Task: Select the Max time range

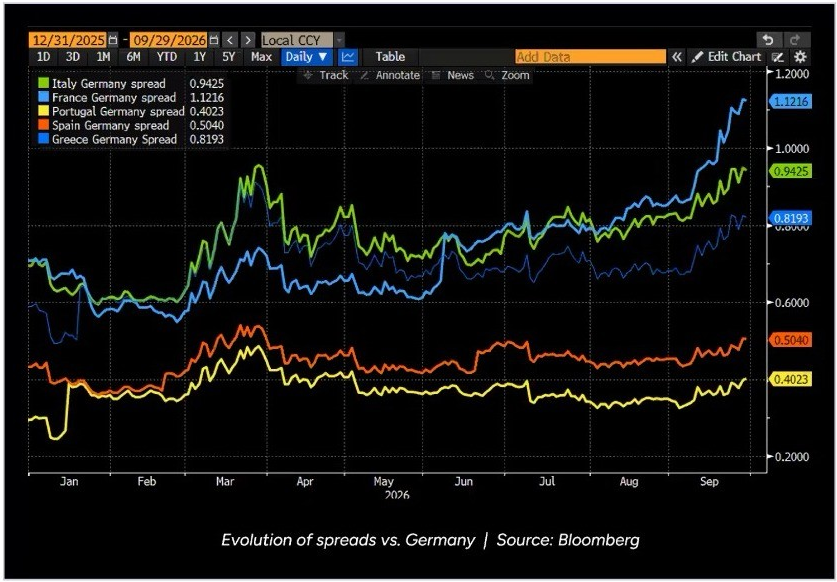Action: point(261,57)
